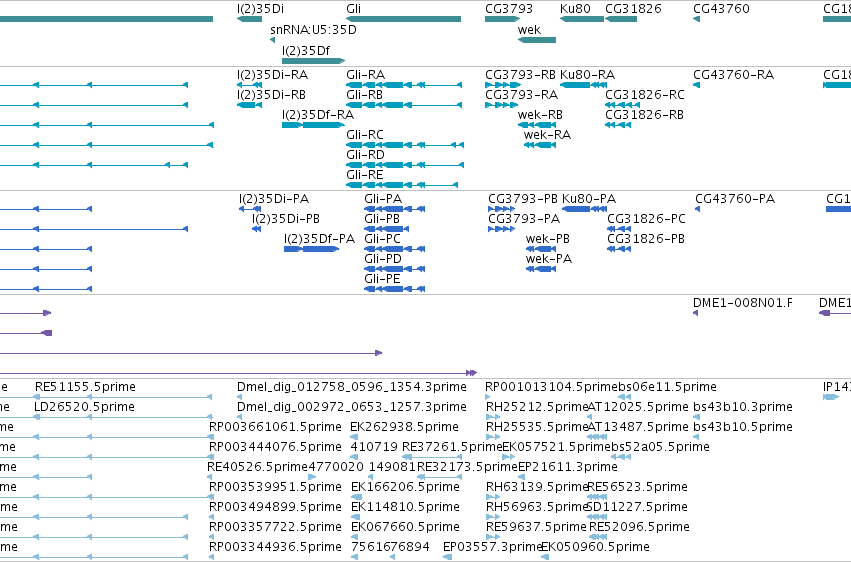Viewport: 851px width, 562px height.
Task: Click EST RE52096.5prime
Action: coord(639,527)
